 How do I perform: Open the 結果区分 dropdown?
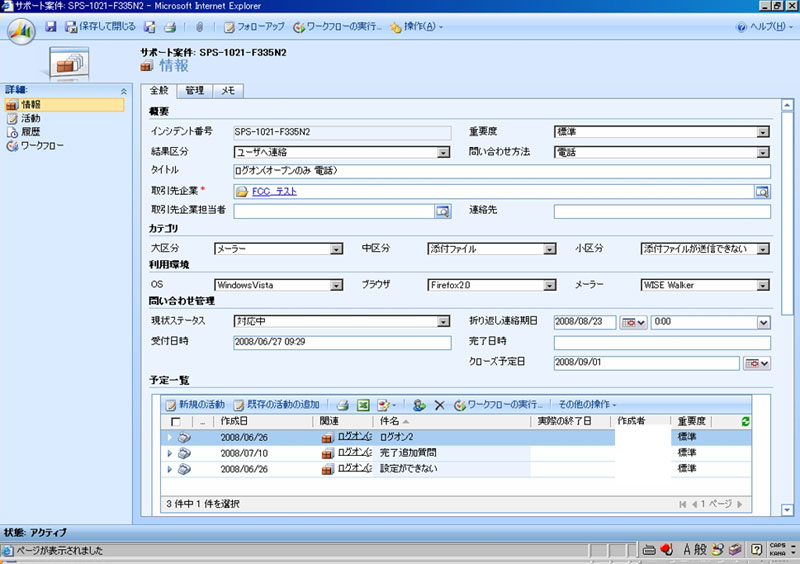pos(443,152)
